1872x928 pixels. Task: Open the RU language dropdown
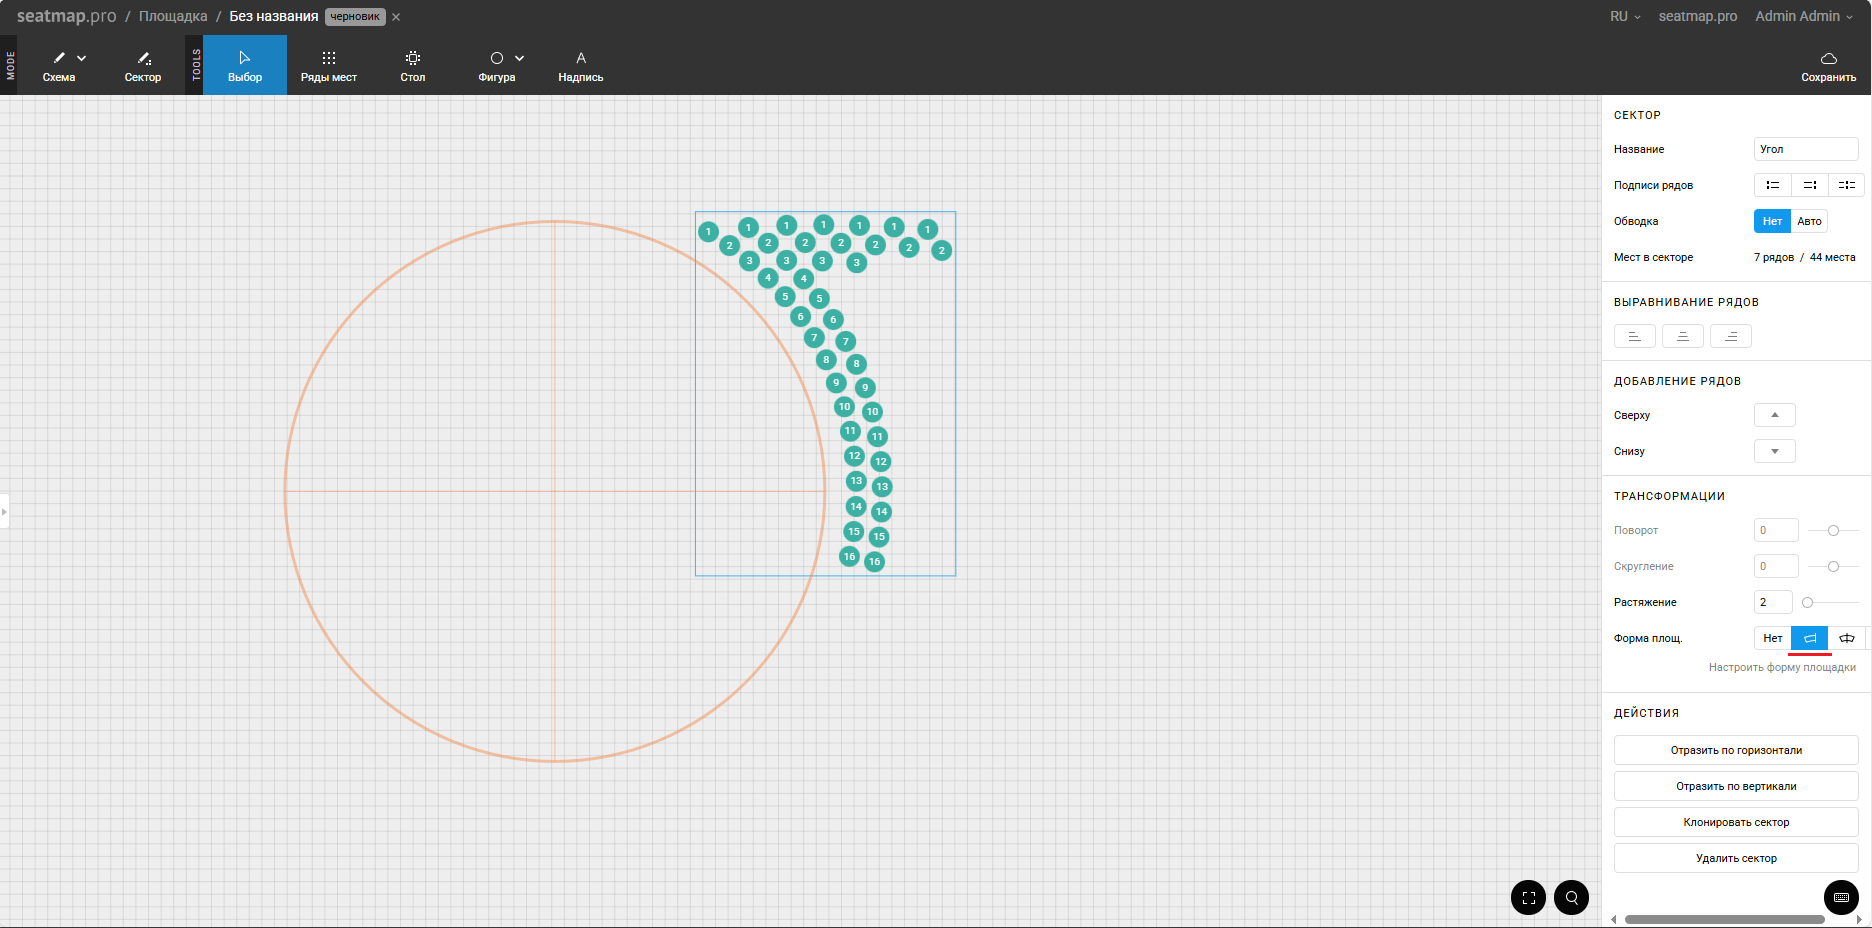coord(1625,16)
